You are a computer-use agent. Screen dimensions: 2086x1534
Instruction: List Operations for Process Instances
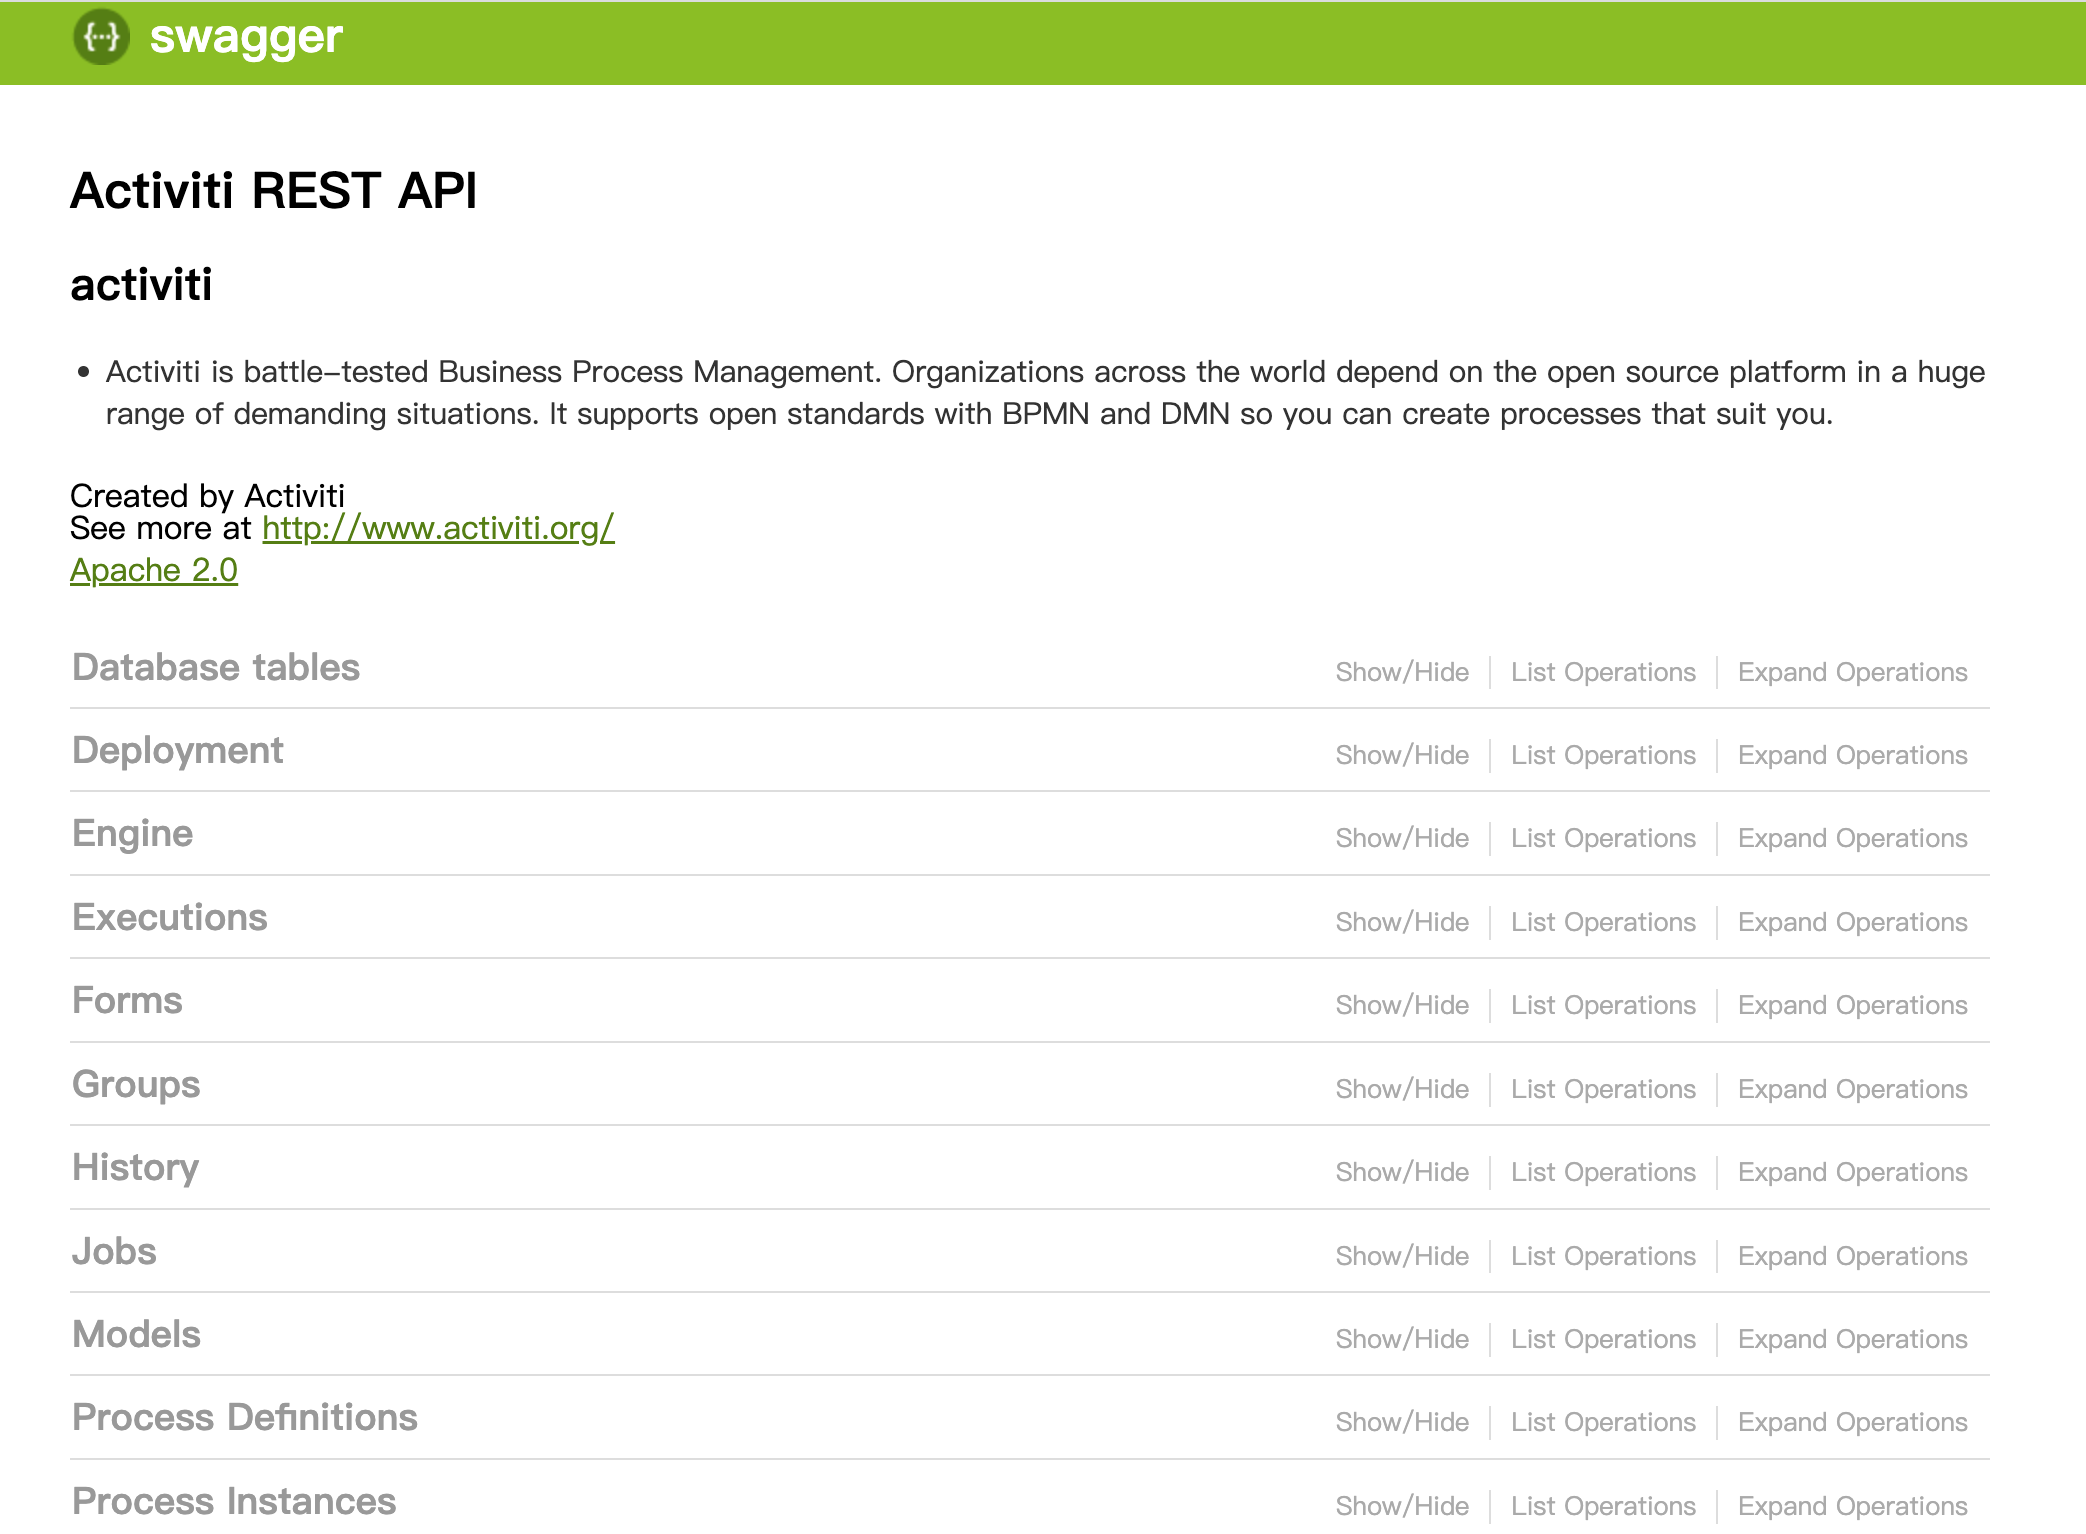1603,1506
